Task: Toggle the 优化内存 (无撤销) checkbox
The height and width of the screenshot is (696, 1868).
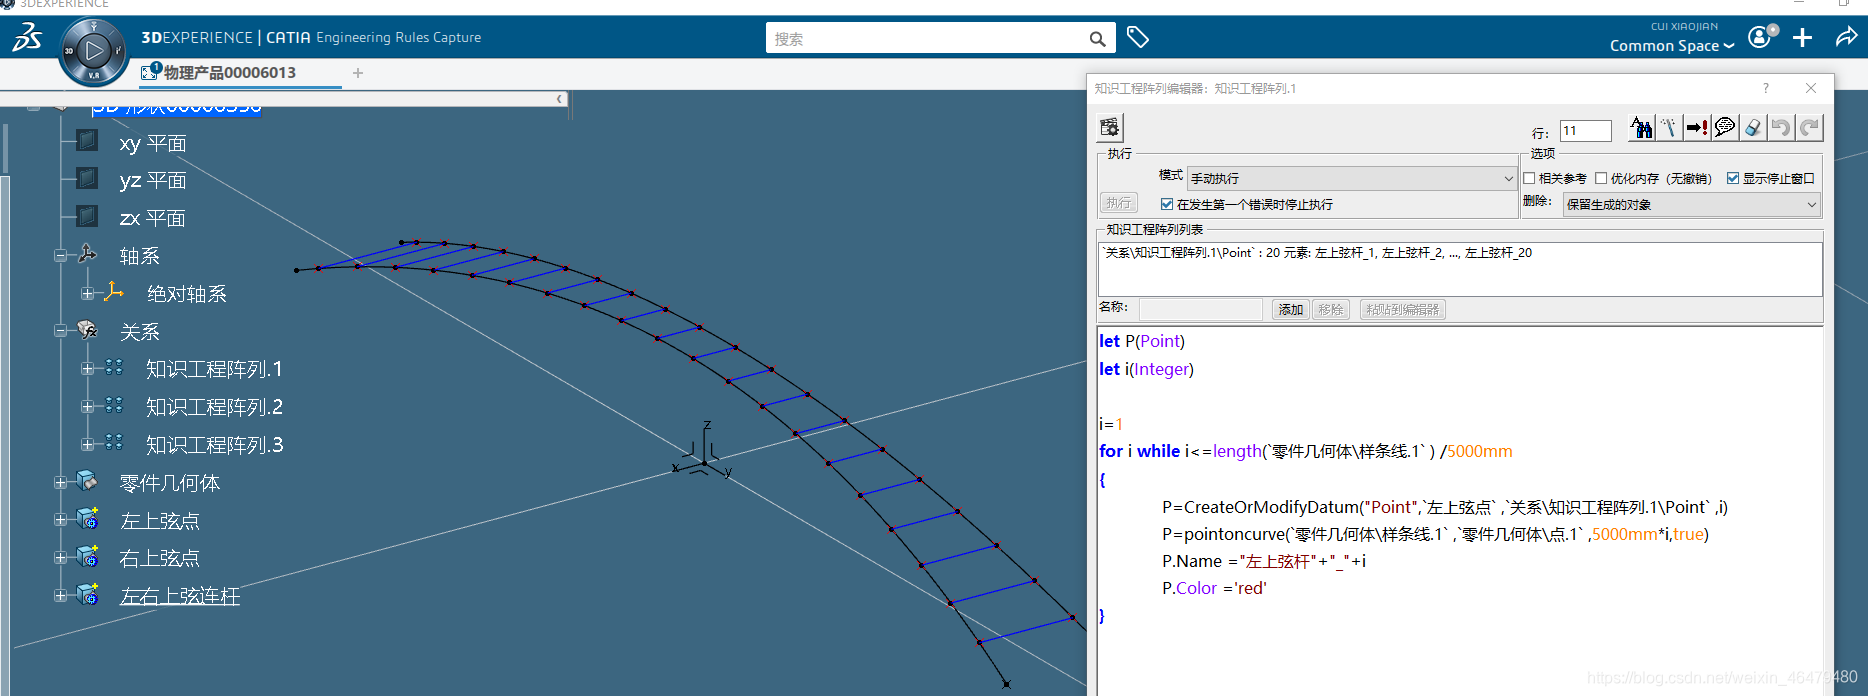Action: point(1601,178)
